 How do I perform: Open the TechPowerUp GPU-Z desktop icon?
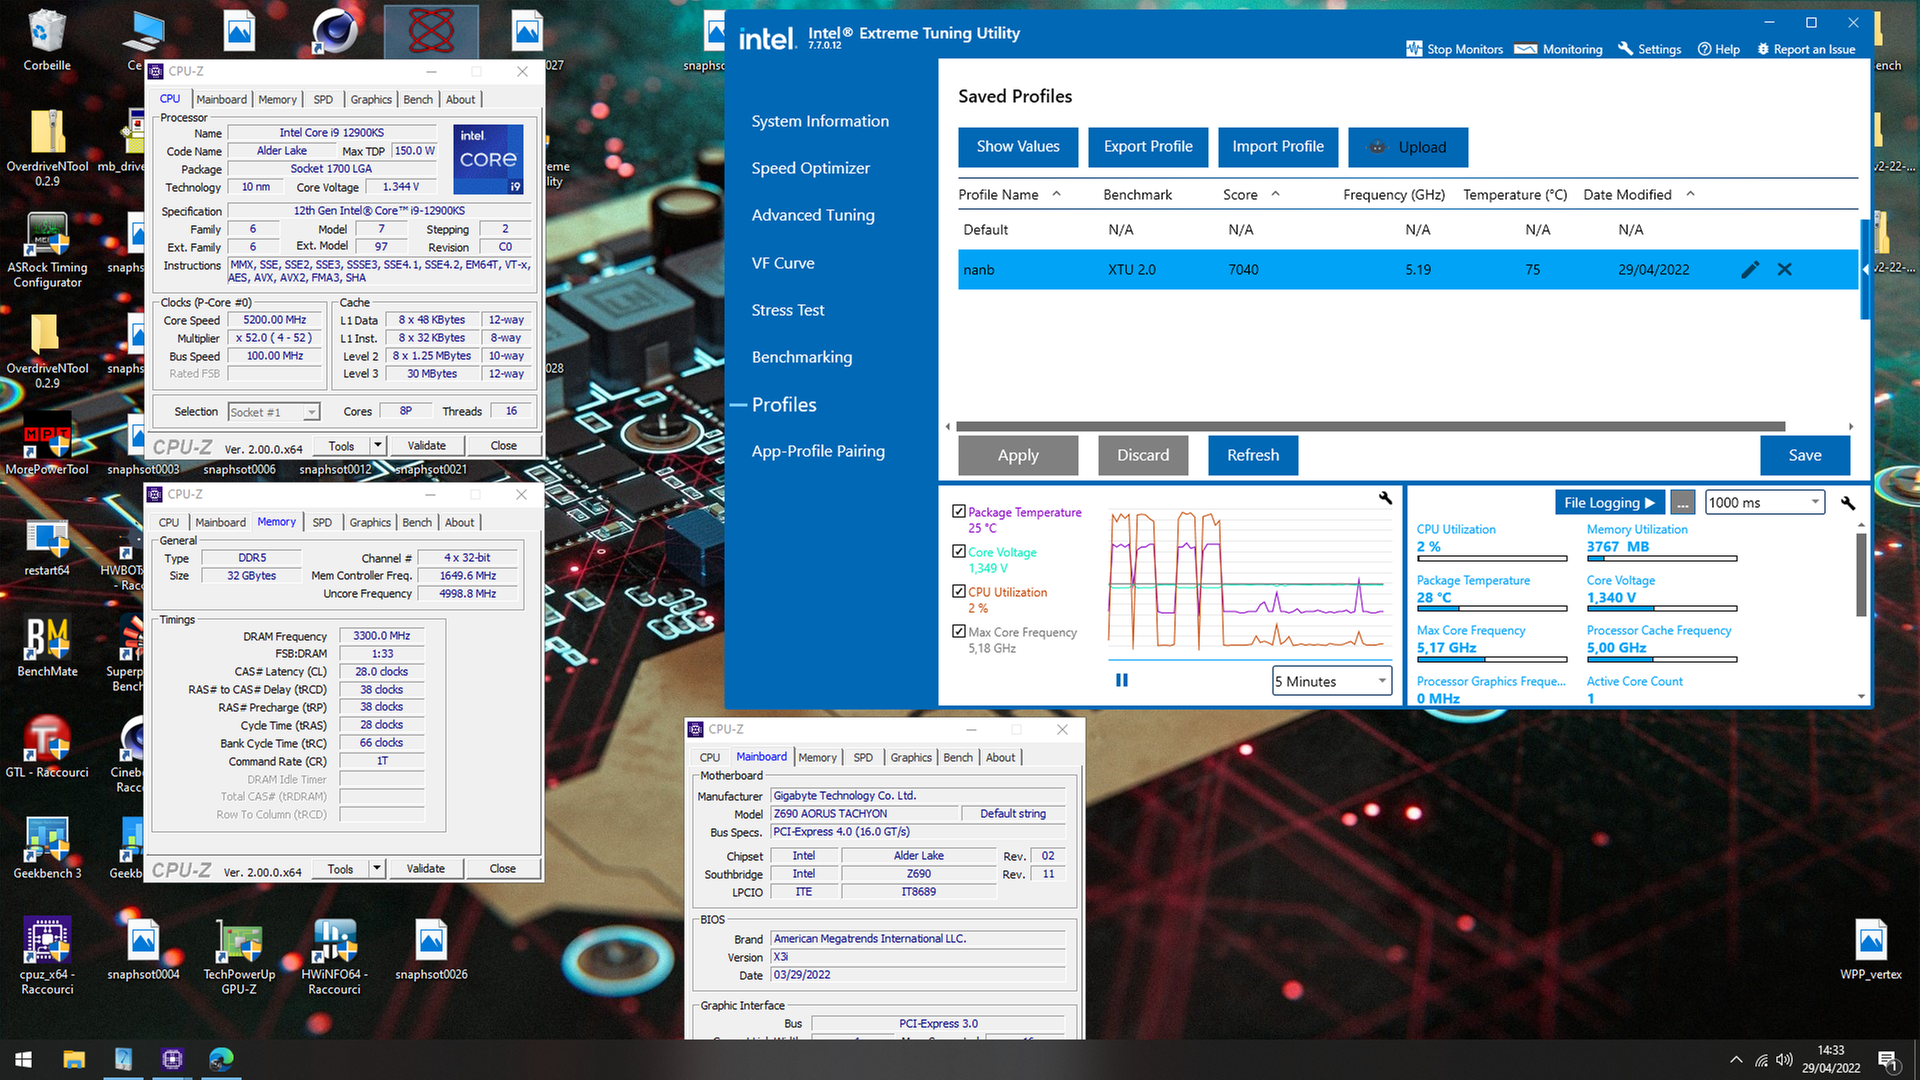(239, 957)
